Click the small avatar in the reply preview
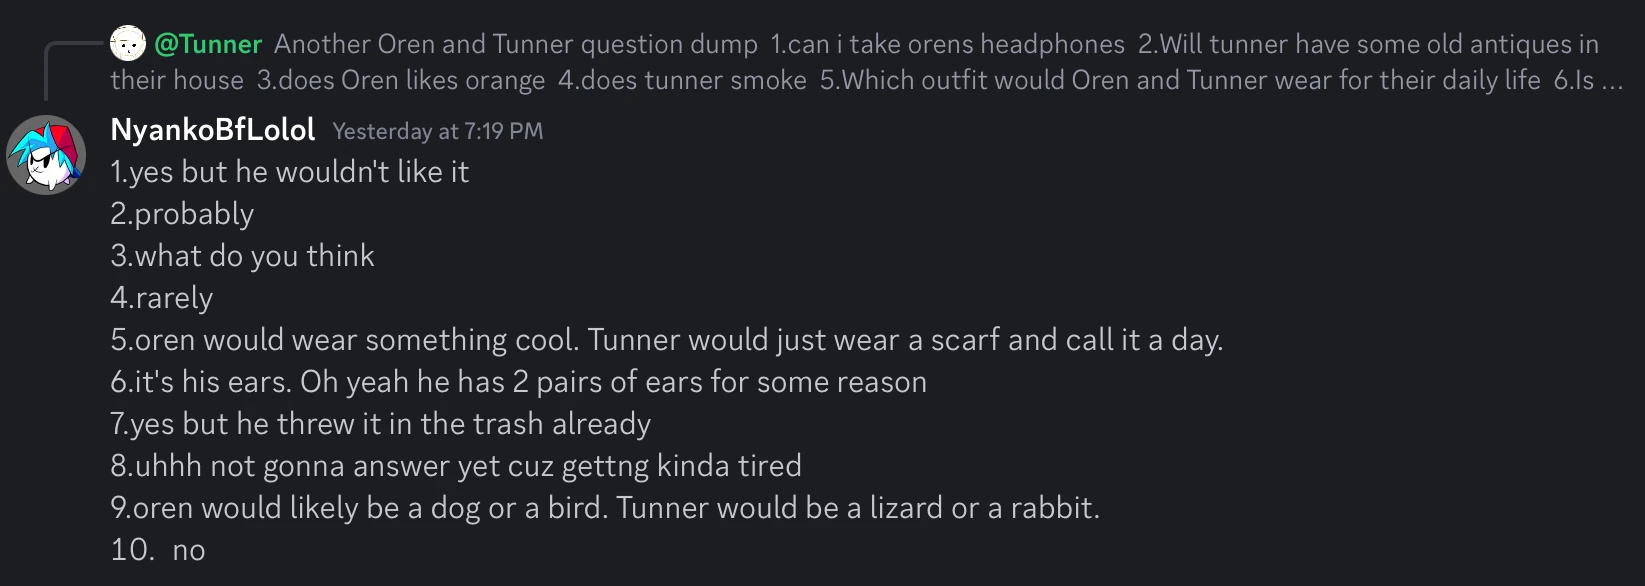The height and width of the screenshot is (586, 1645). 128,44
